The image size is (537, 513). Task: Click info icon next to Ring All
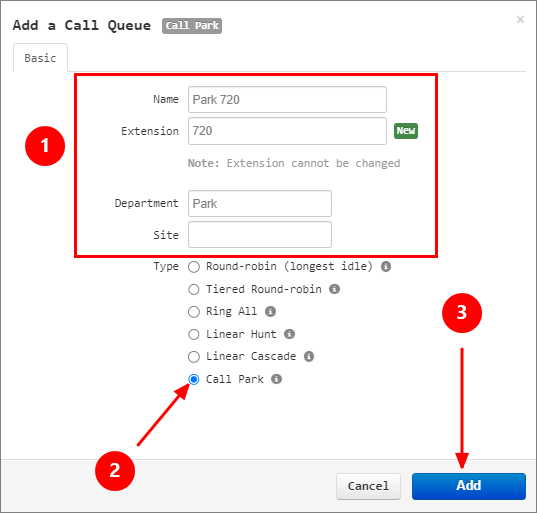click(x=270, y=311)
